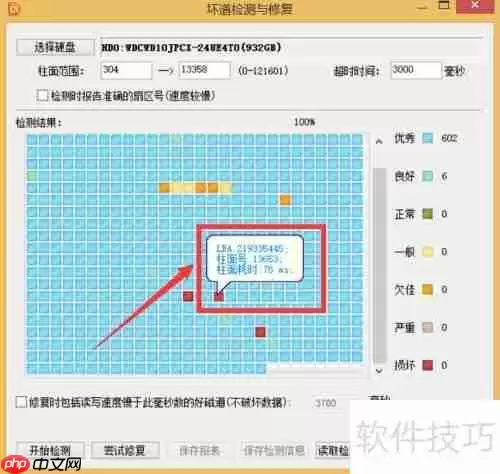Click the pale yellow 一般 legend swatch
Screen dimensions: 500x474
(428, 252)
